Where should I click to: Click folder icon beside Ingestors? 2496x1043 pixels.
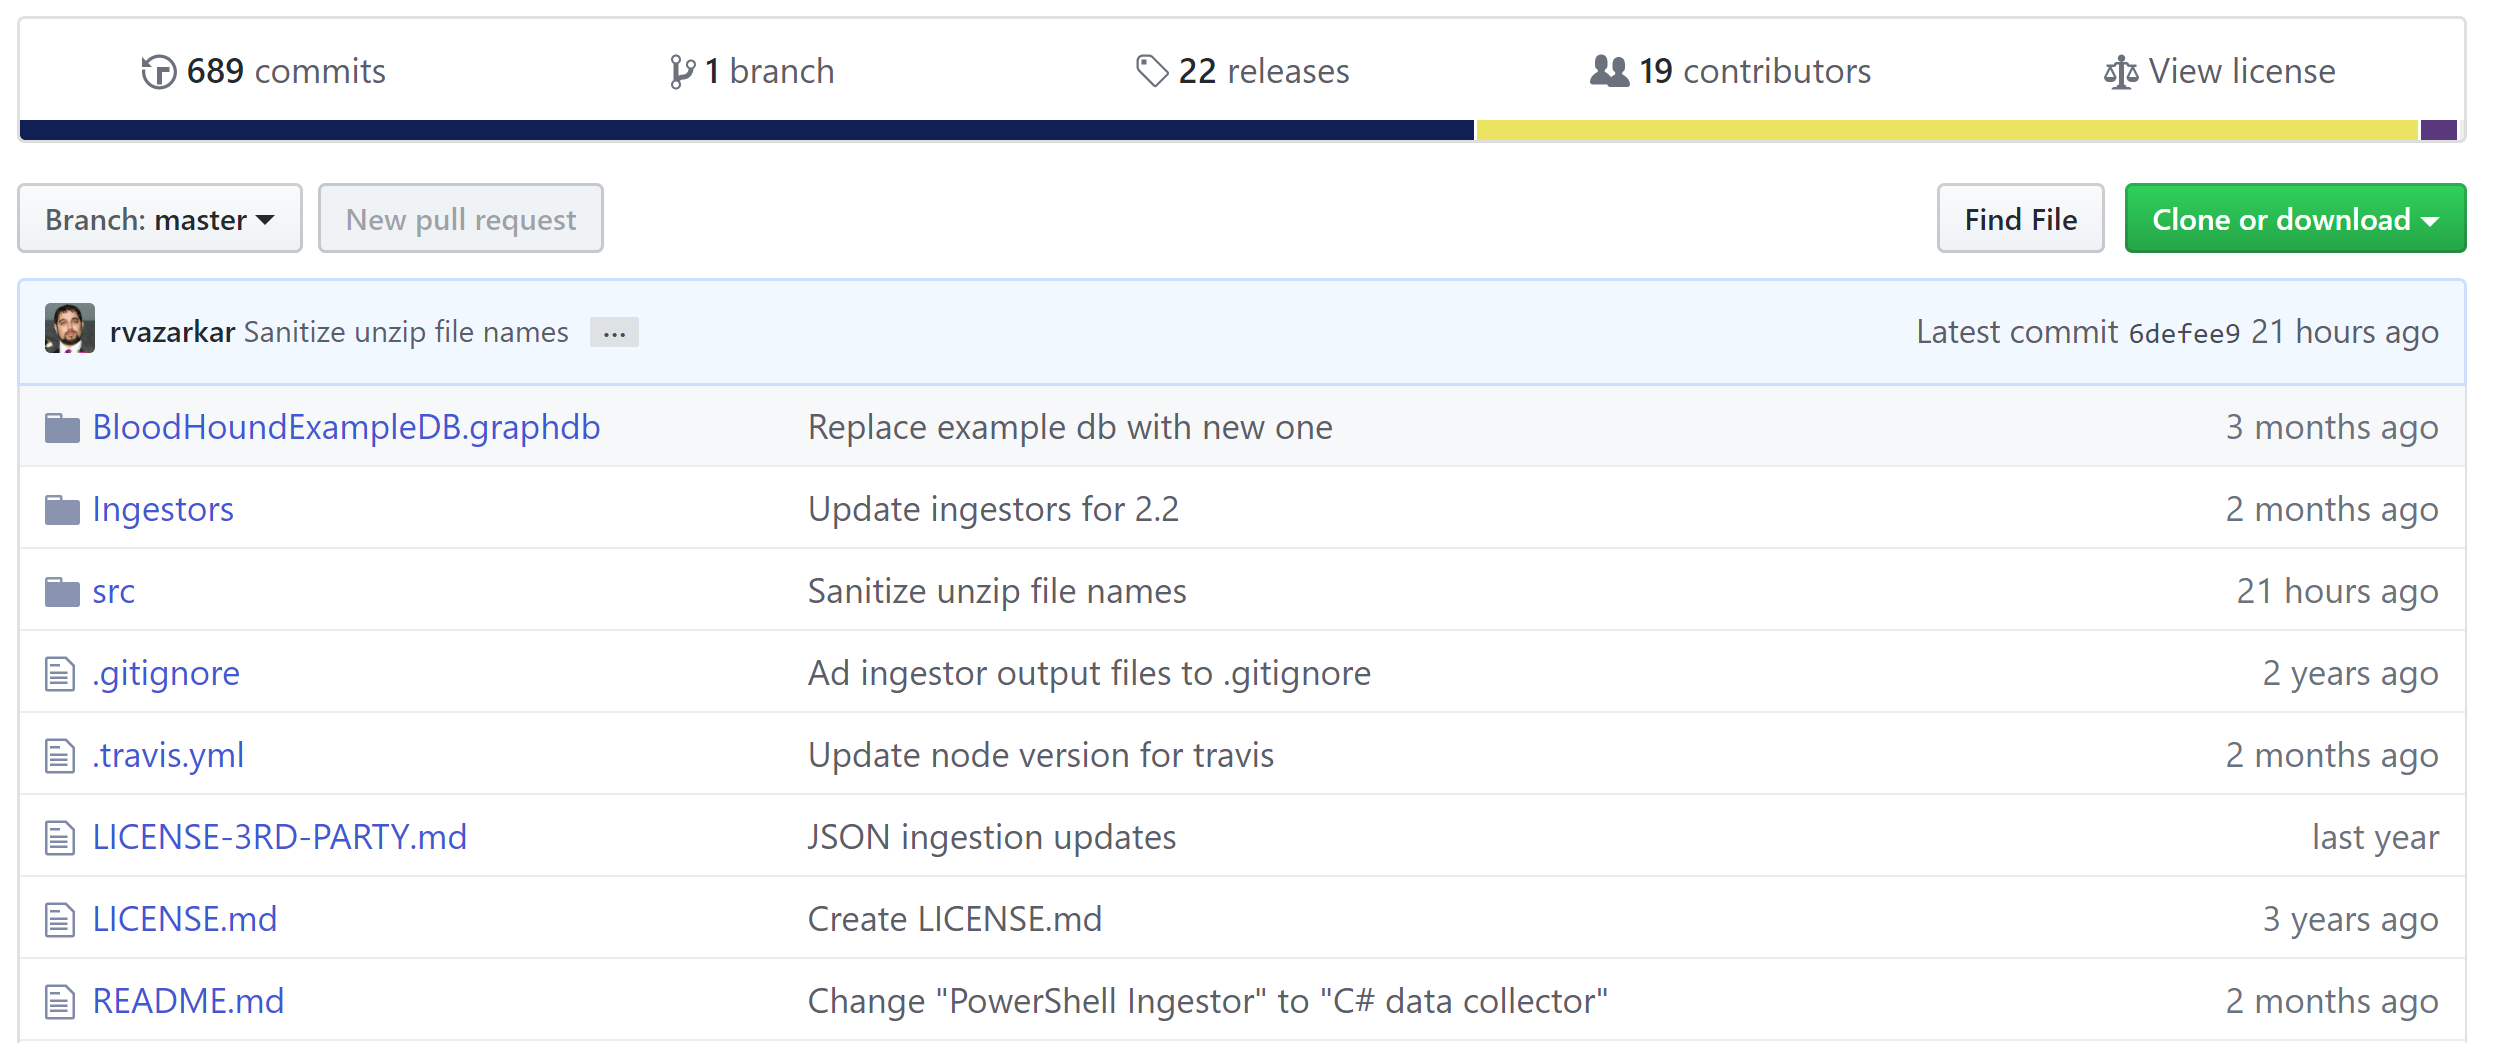click(x=62, y=510)
